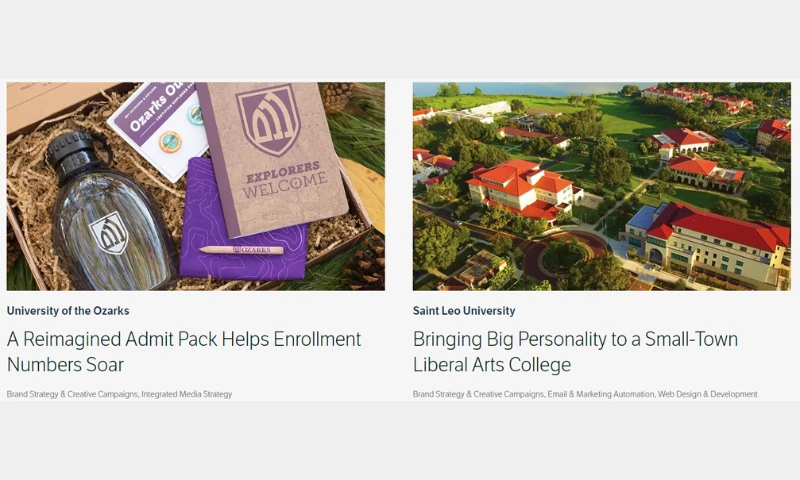The height and width of the screenshot is (480, 800).
Task: Open the Saint Leo University client label
Action: pos(464,311)
